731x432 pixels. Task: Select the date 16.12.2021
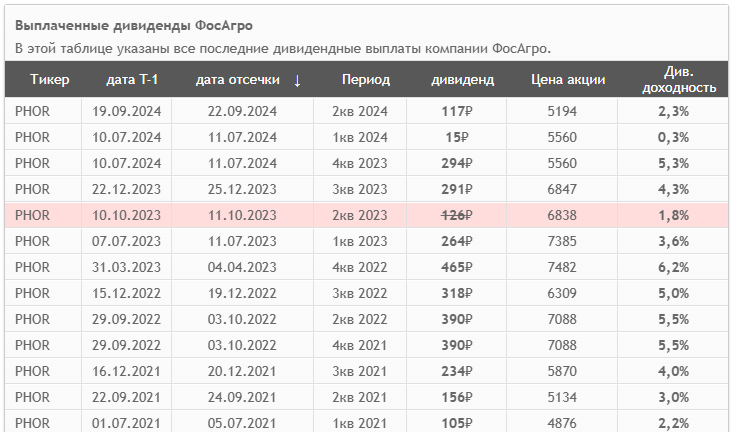[126, 371]
